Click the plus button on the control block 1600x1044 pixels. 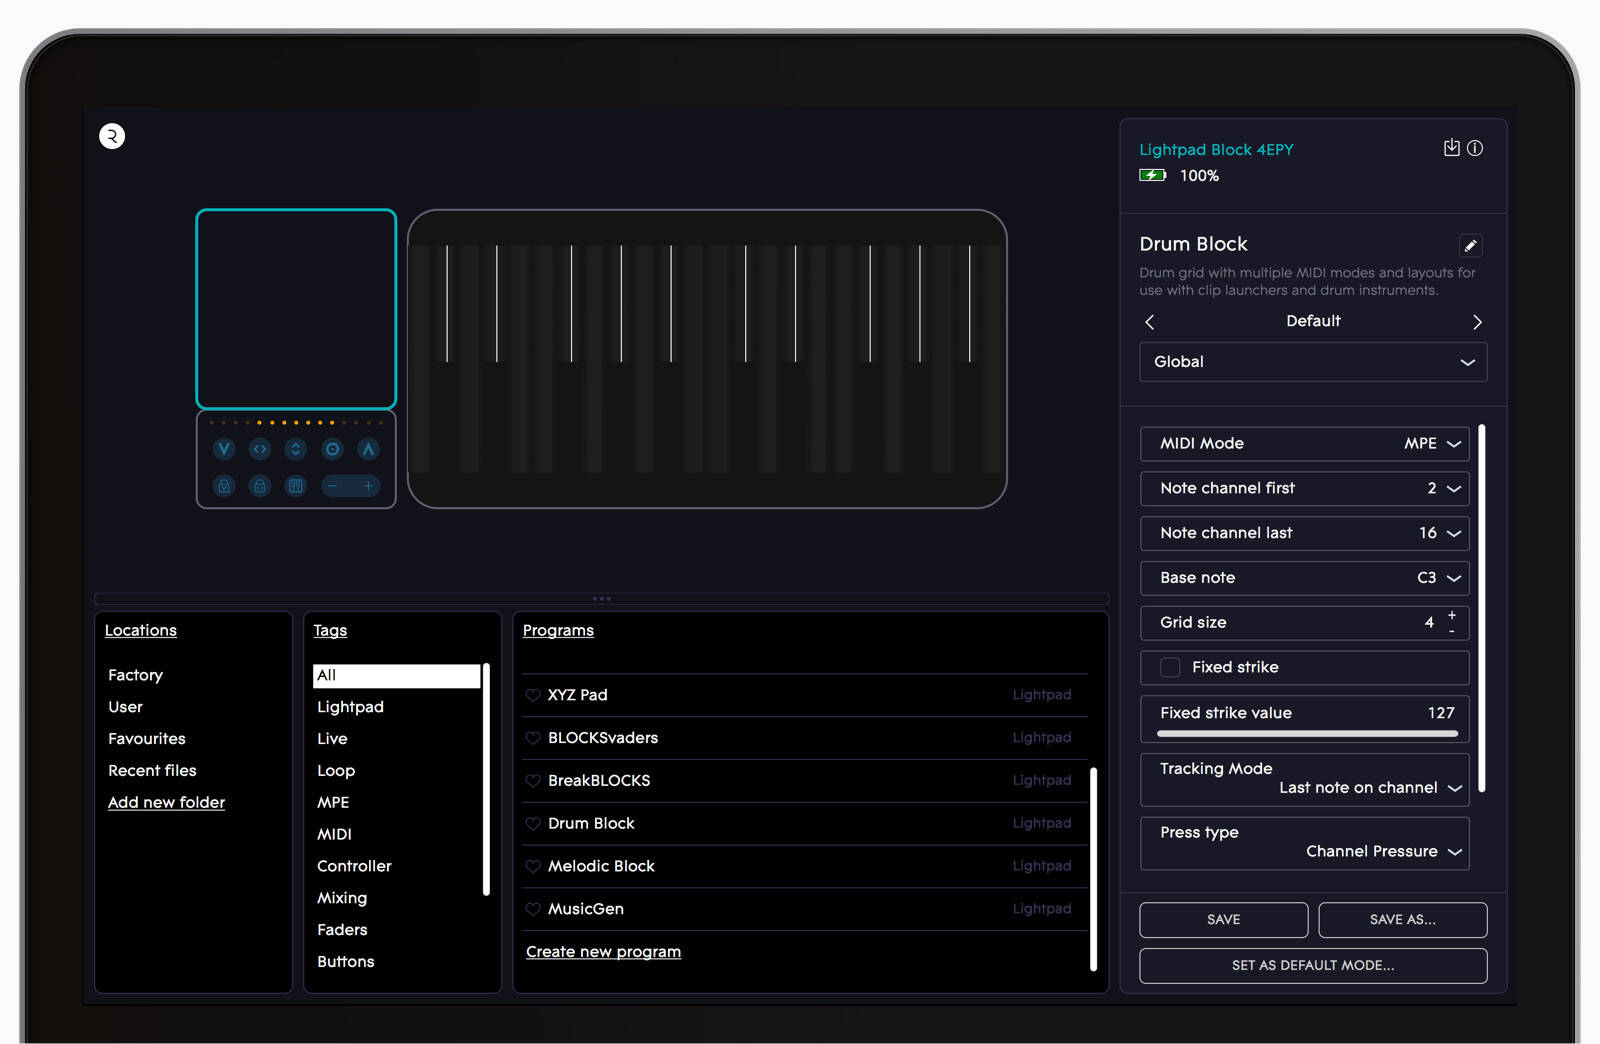point(368,486)
